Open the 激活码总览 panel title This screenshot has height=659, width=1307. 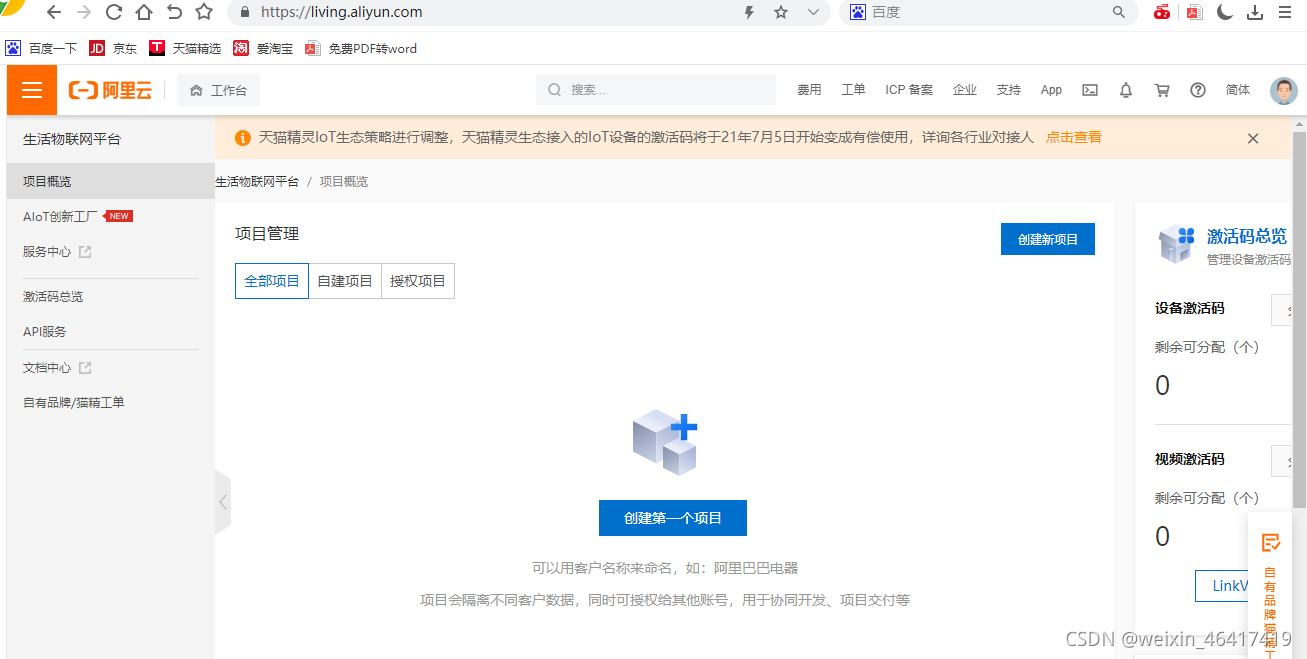coord(1247,236)
